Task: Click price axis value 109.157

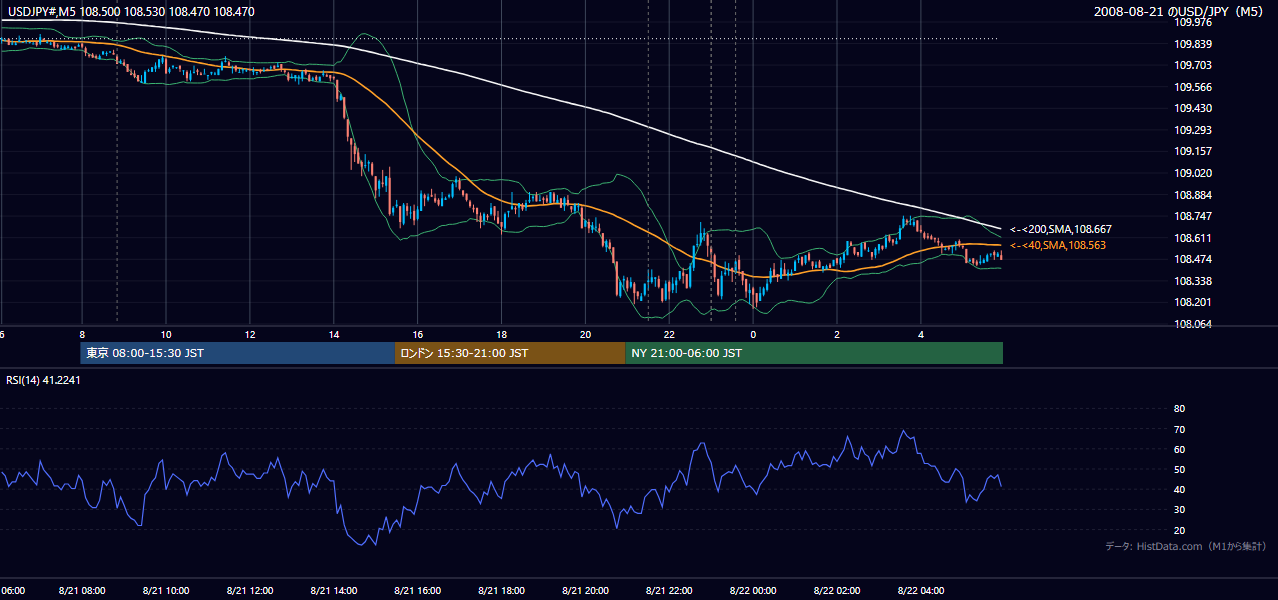Action: (x=1193, y=152)
